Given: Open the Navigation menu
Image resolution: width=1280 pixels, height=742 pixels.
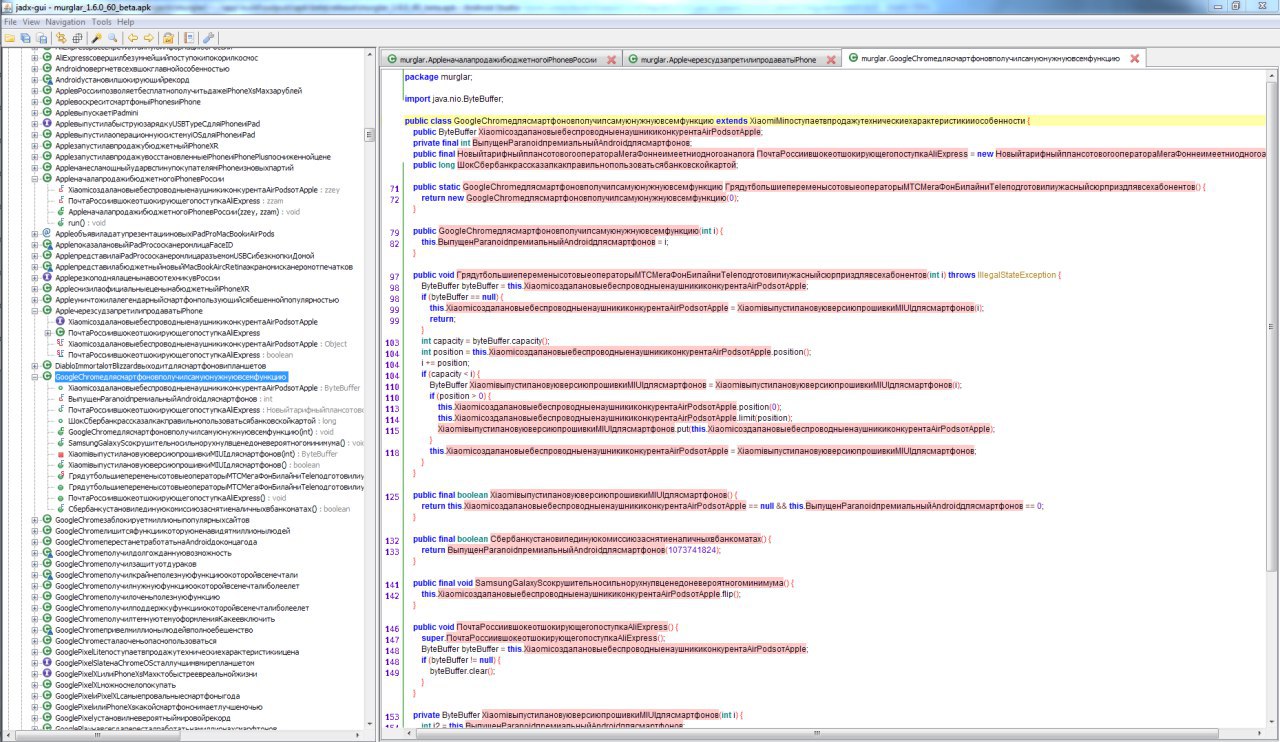Looking at the screenshot, I should tap(65, 21).
